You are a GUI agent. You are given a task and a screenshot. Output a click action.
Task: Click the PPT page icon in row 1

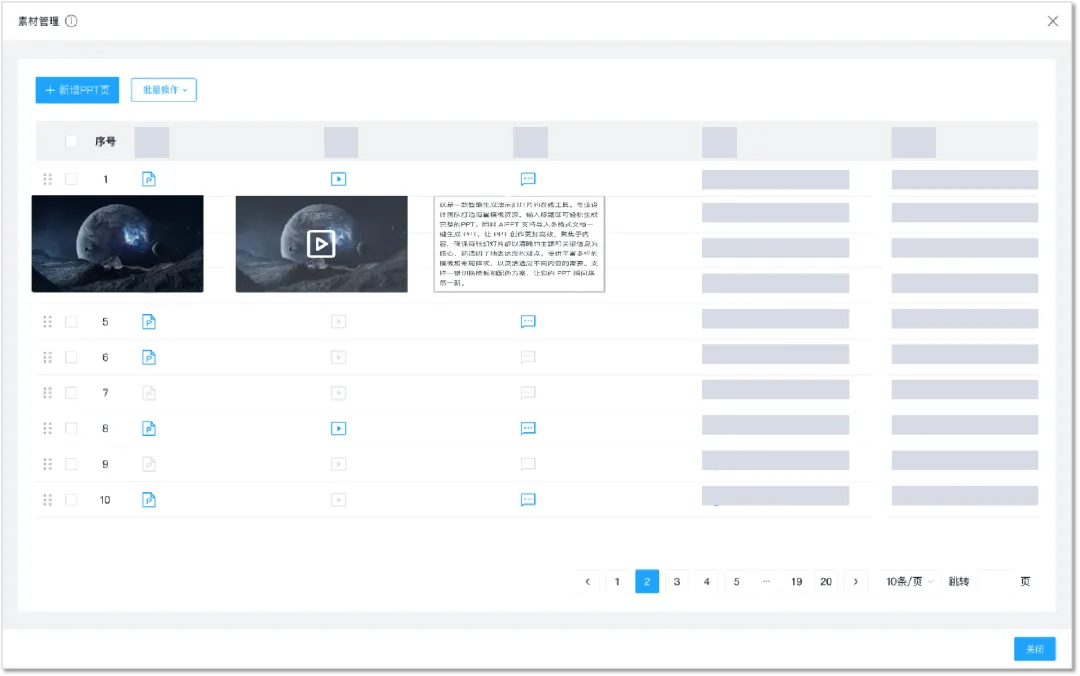[x=149, y=179]
